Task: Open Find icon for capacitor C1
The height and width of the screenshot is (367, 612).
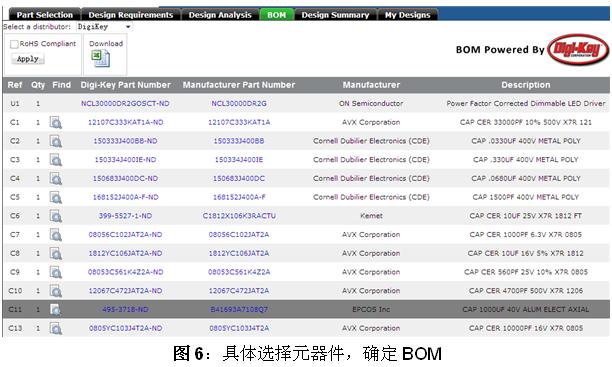Action: coord(56,123)
